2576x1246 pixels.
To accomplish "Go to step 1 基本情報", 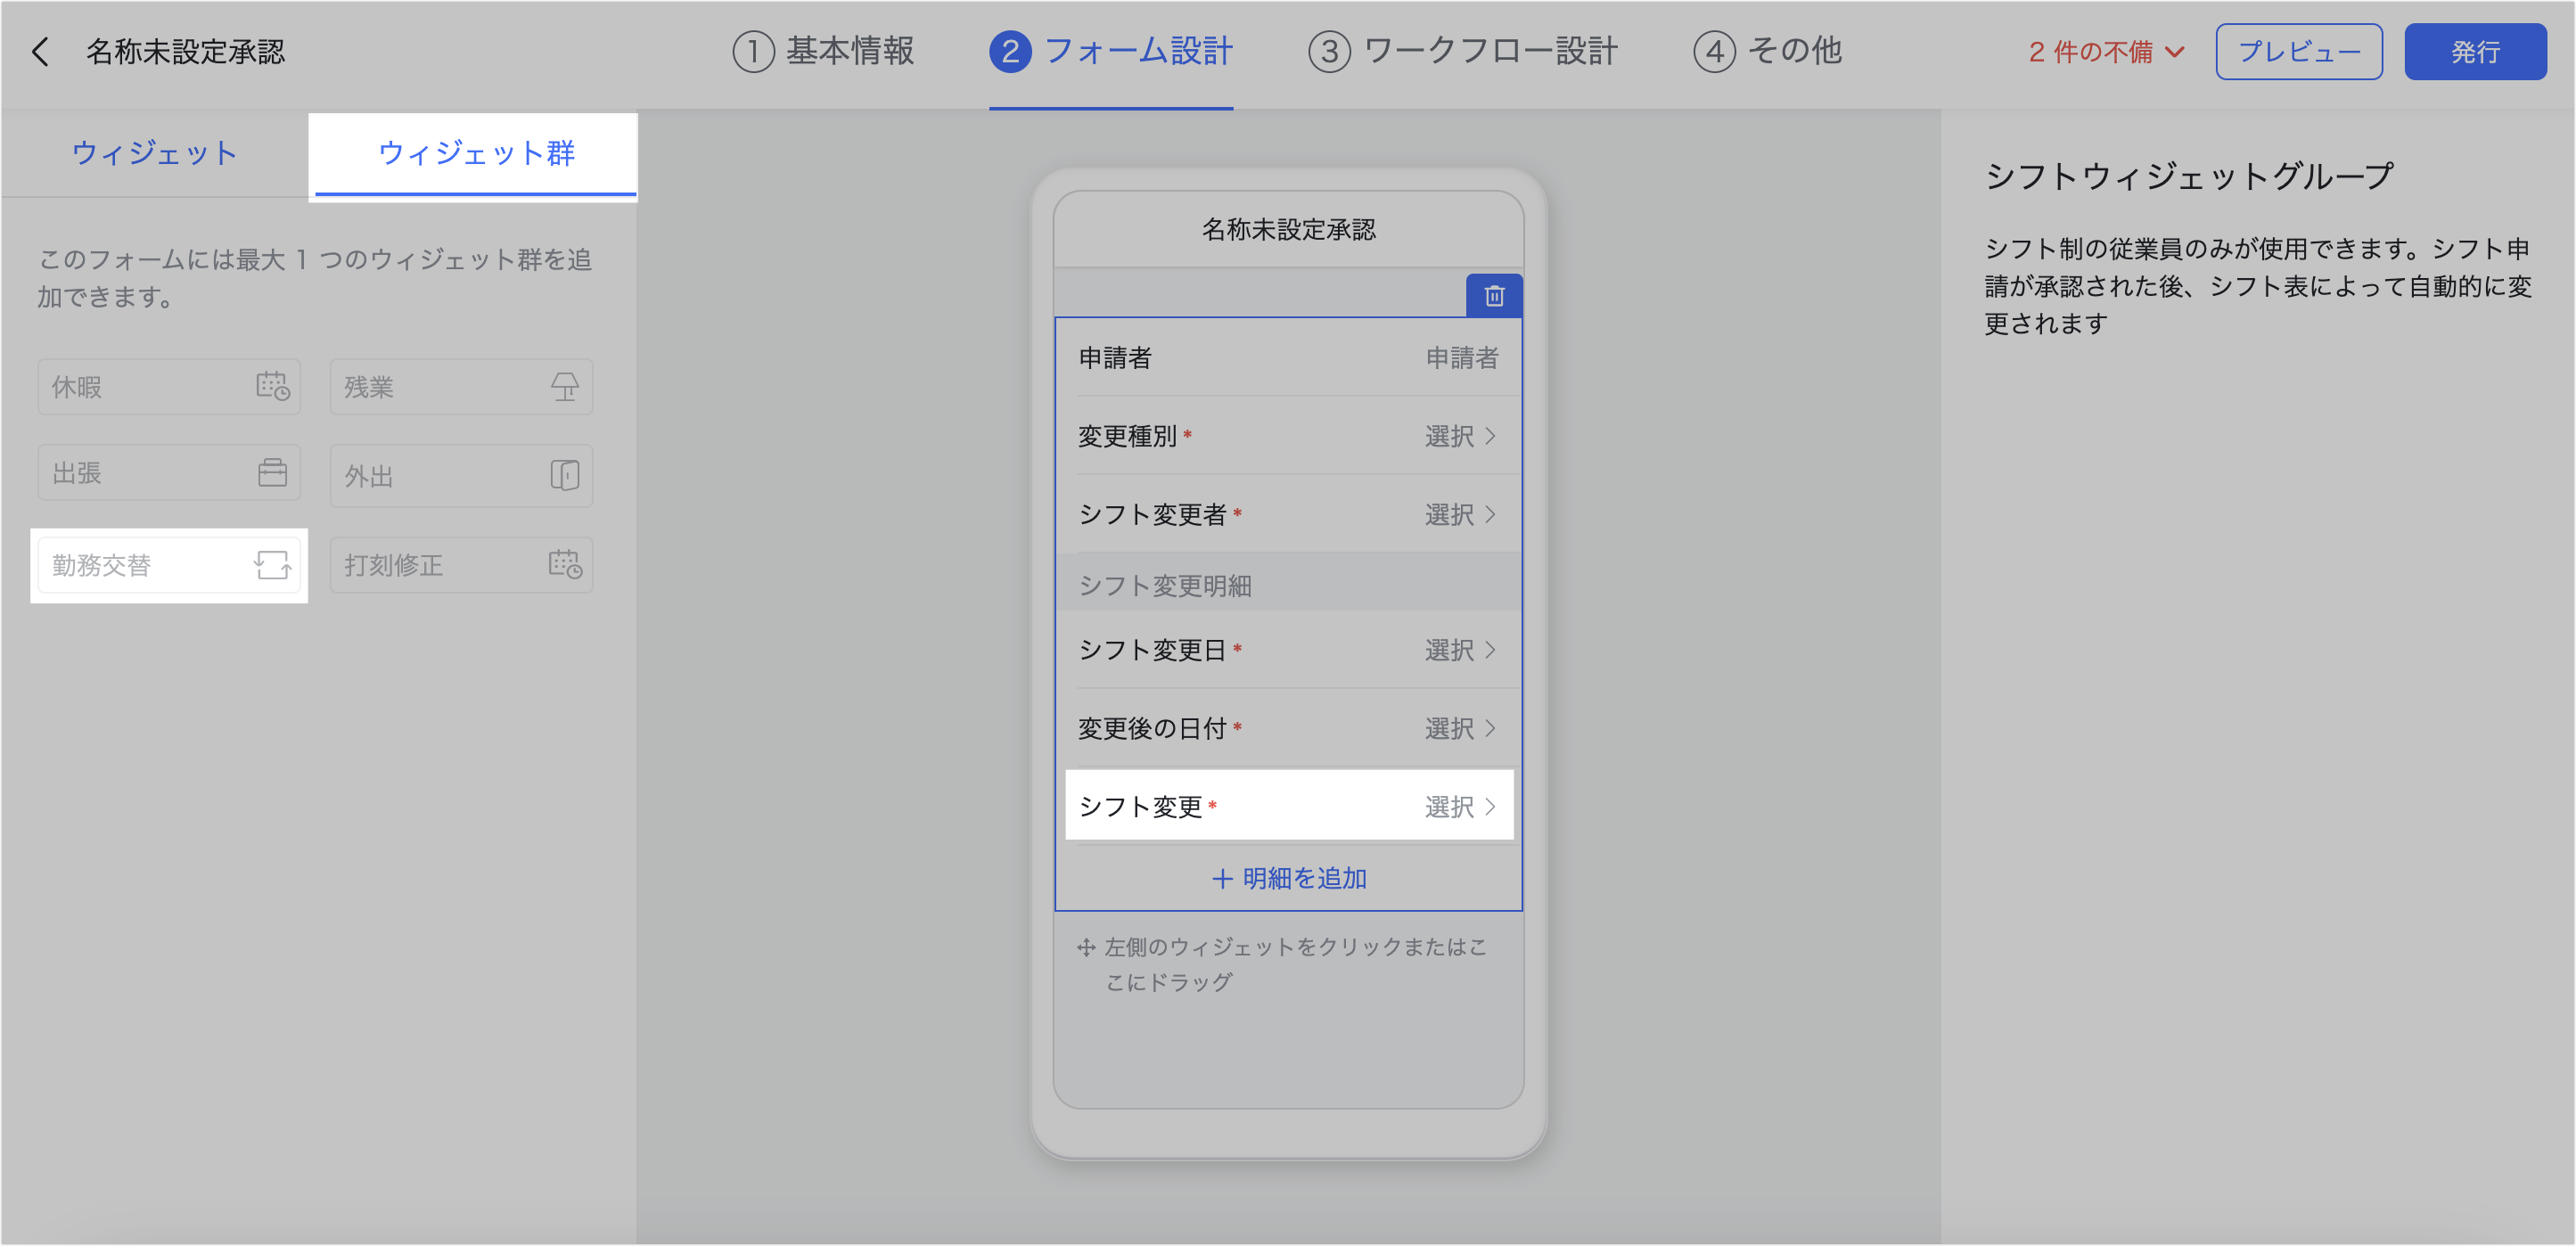I will pyautogui.click(x=823, y=51).
